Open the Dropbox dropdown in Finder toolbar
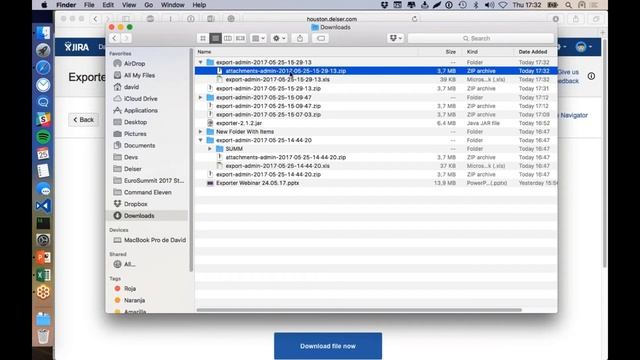 coord(396,38)
